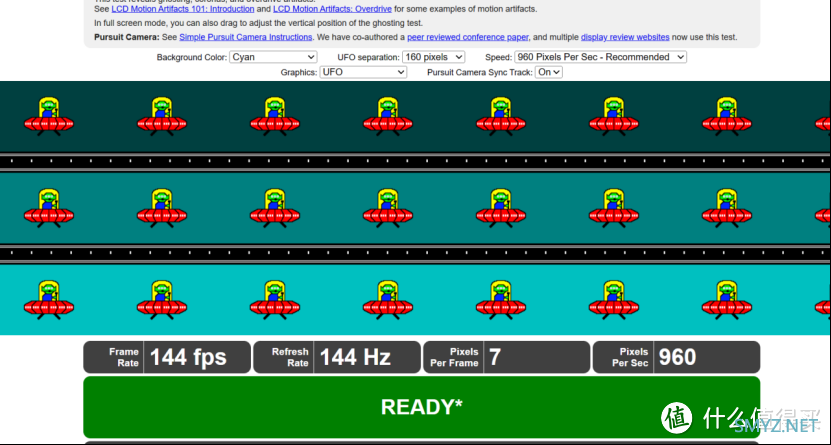831x445 pixels.
Task: Click the Pixels Per Frame label
Action: click(x=454, y=357)
